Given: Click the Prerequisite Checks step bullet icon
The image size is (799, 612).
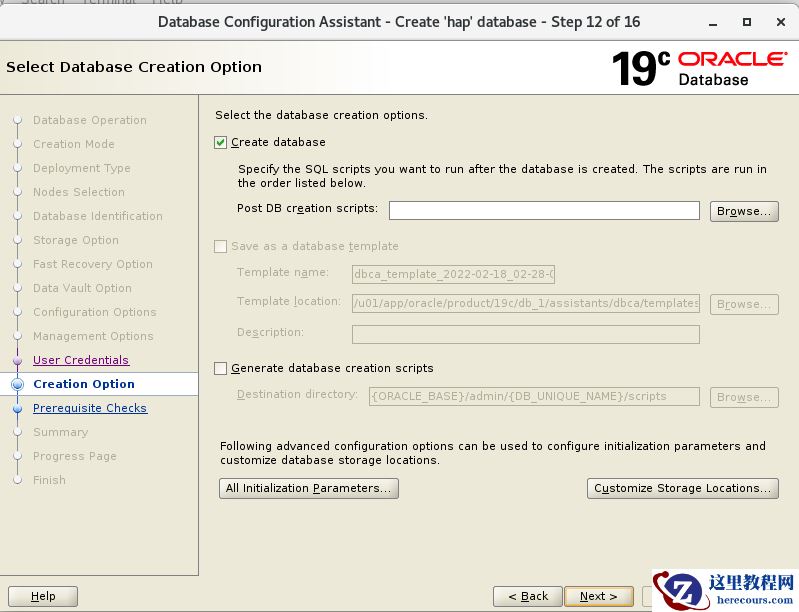Looking at the screenshot, I should pyautogui.click(x=17, y=409).
